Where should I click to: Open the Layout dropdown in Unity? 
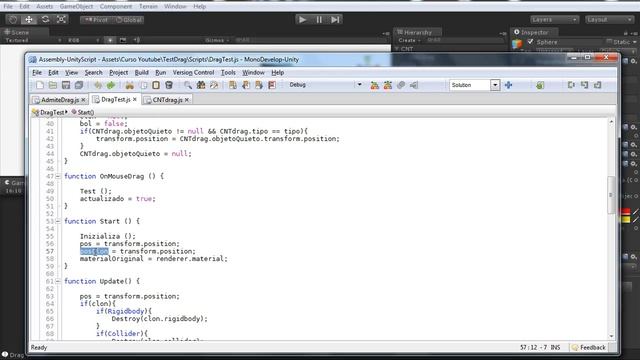[609, 20]
